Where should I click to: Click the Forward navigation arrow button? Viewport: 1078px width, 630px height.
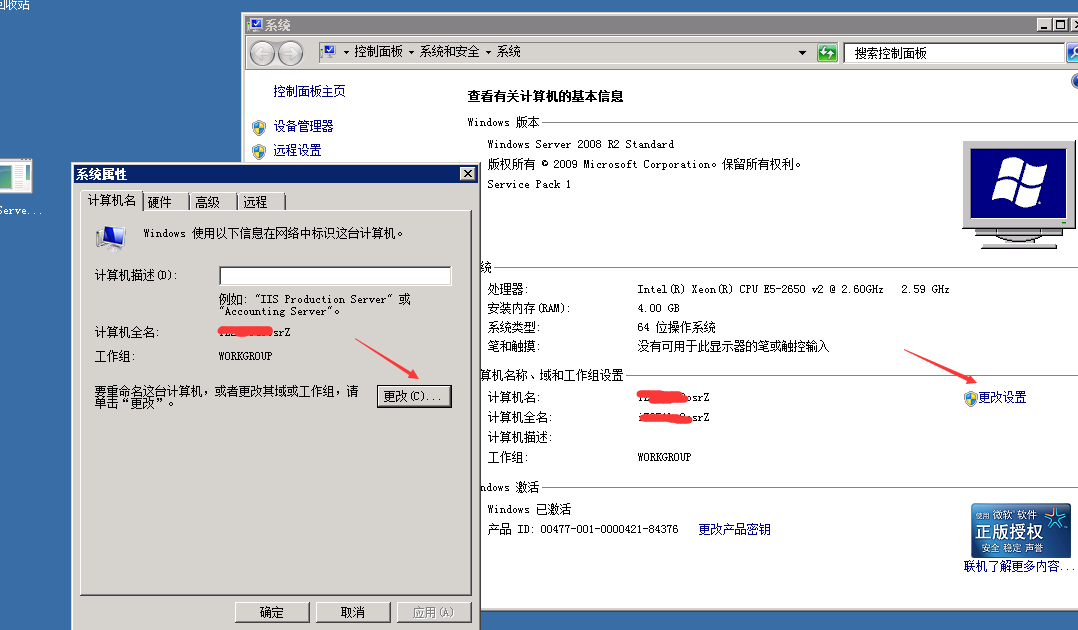[x=290, y=53]
